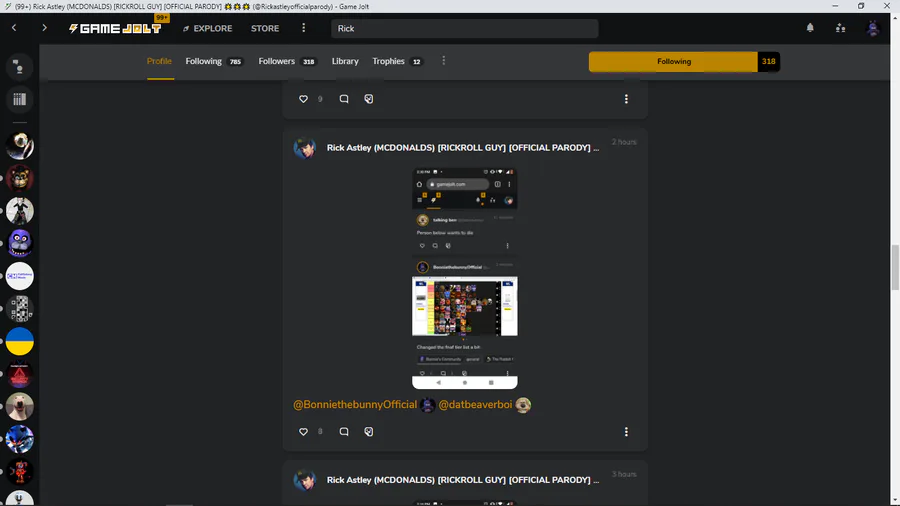900x506 pixels.
Task: Open the red robot community in sidebar
Action: click(20, 472)
